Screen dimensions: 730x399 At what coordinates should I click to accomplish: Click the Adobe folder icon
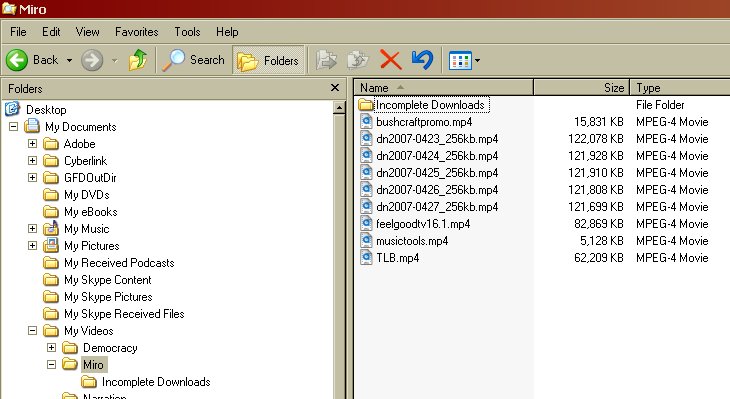click(51, 144)
